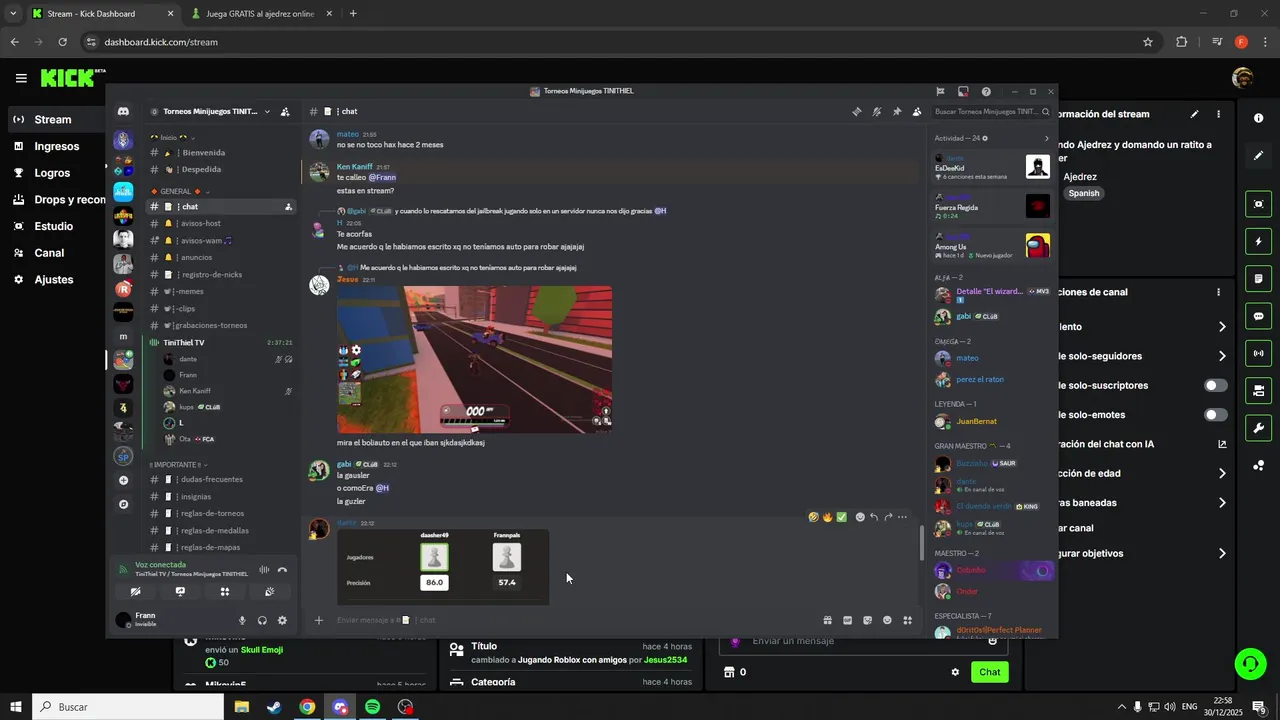Open Discord inbox icon in title bar

[x=963, y=91]
